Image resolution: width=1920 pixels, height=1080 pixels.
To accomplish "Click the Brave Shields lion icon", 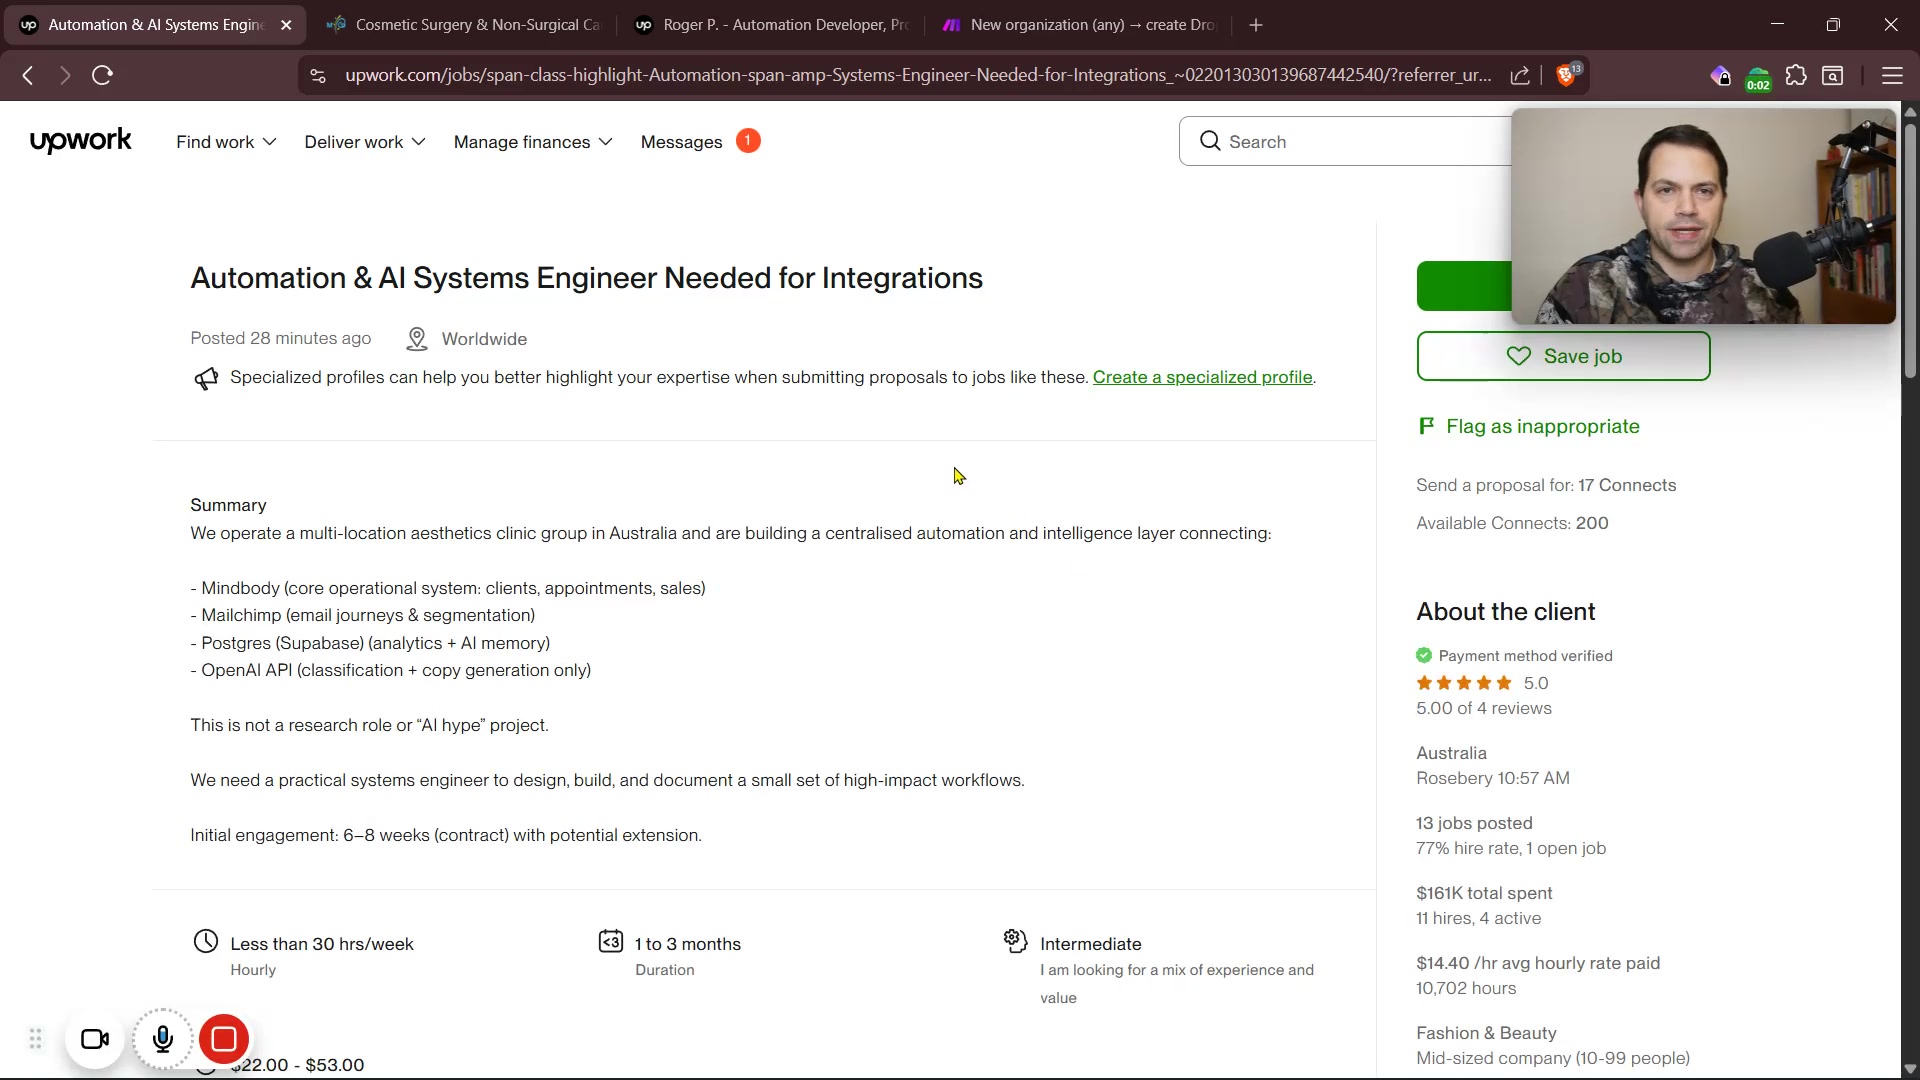I will pos(1567,76).
